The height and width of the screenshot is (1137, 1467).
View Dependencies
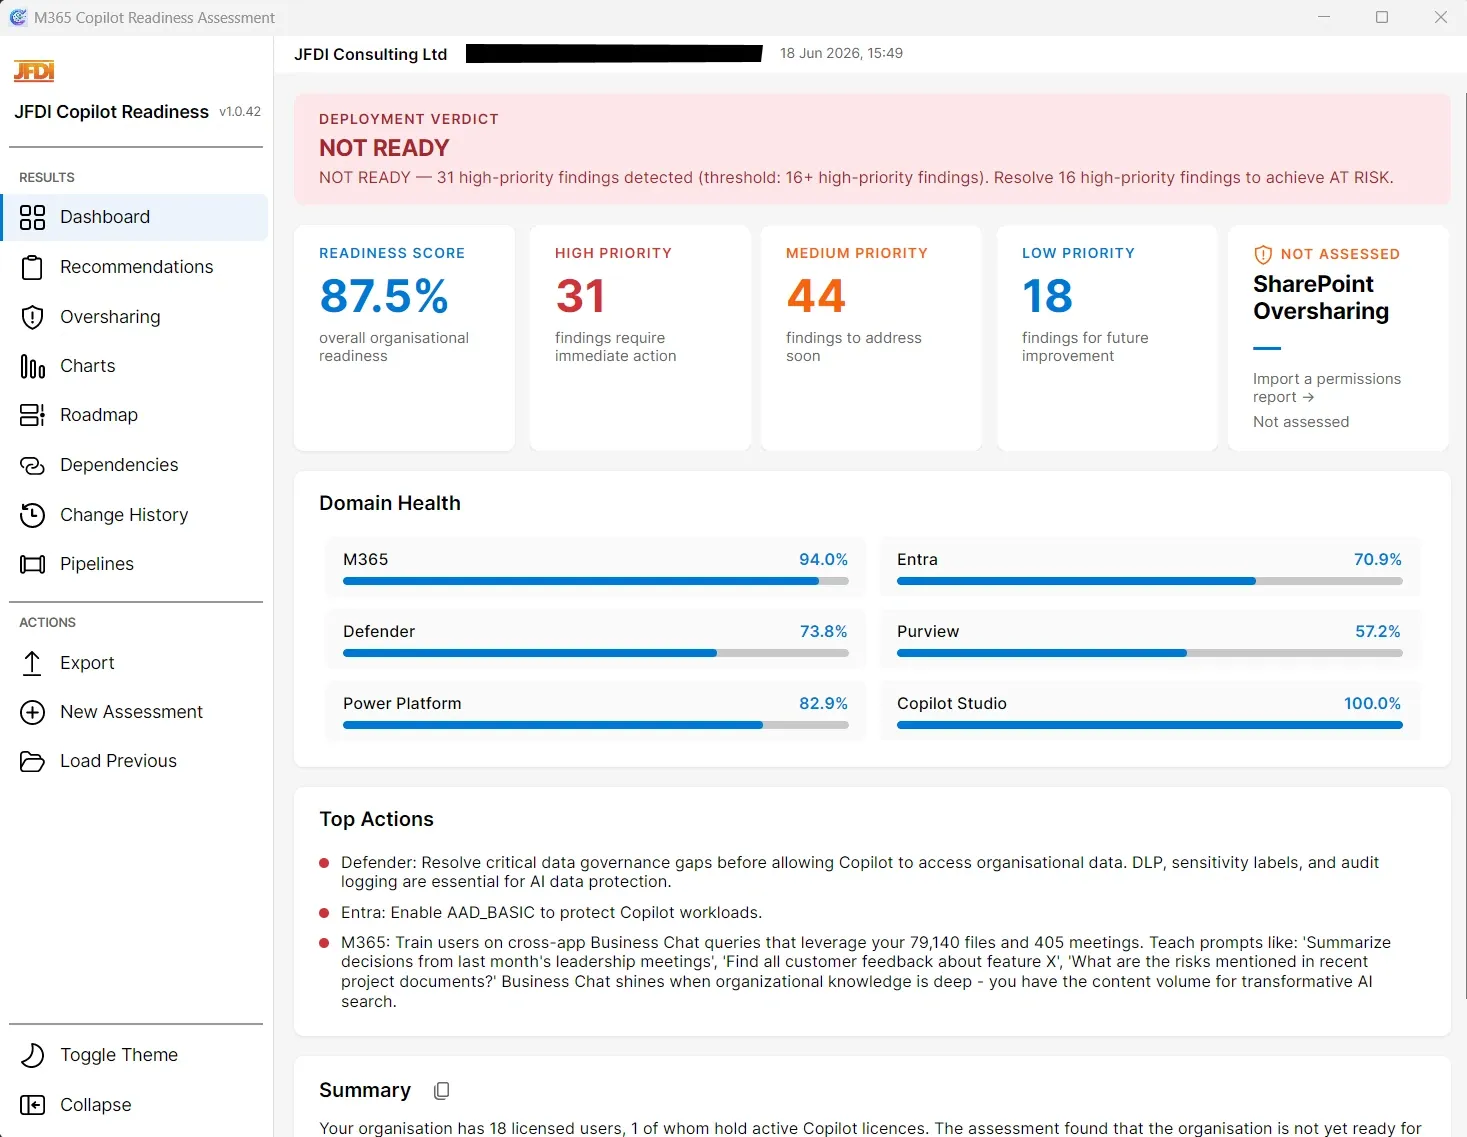pos(135,465)
